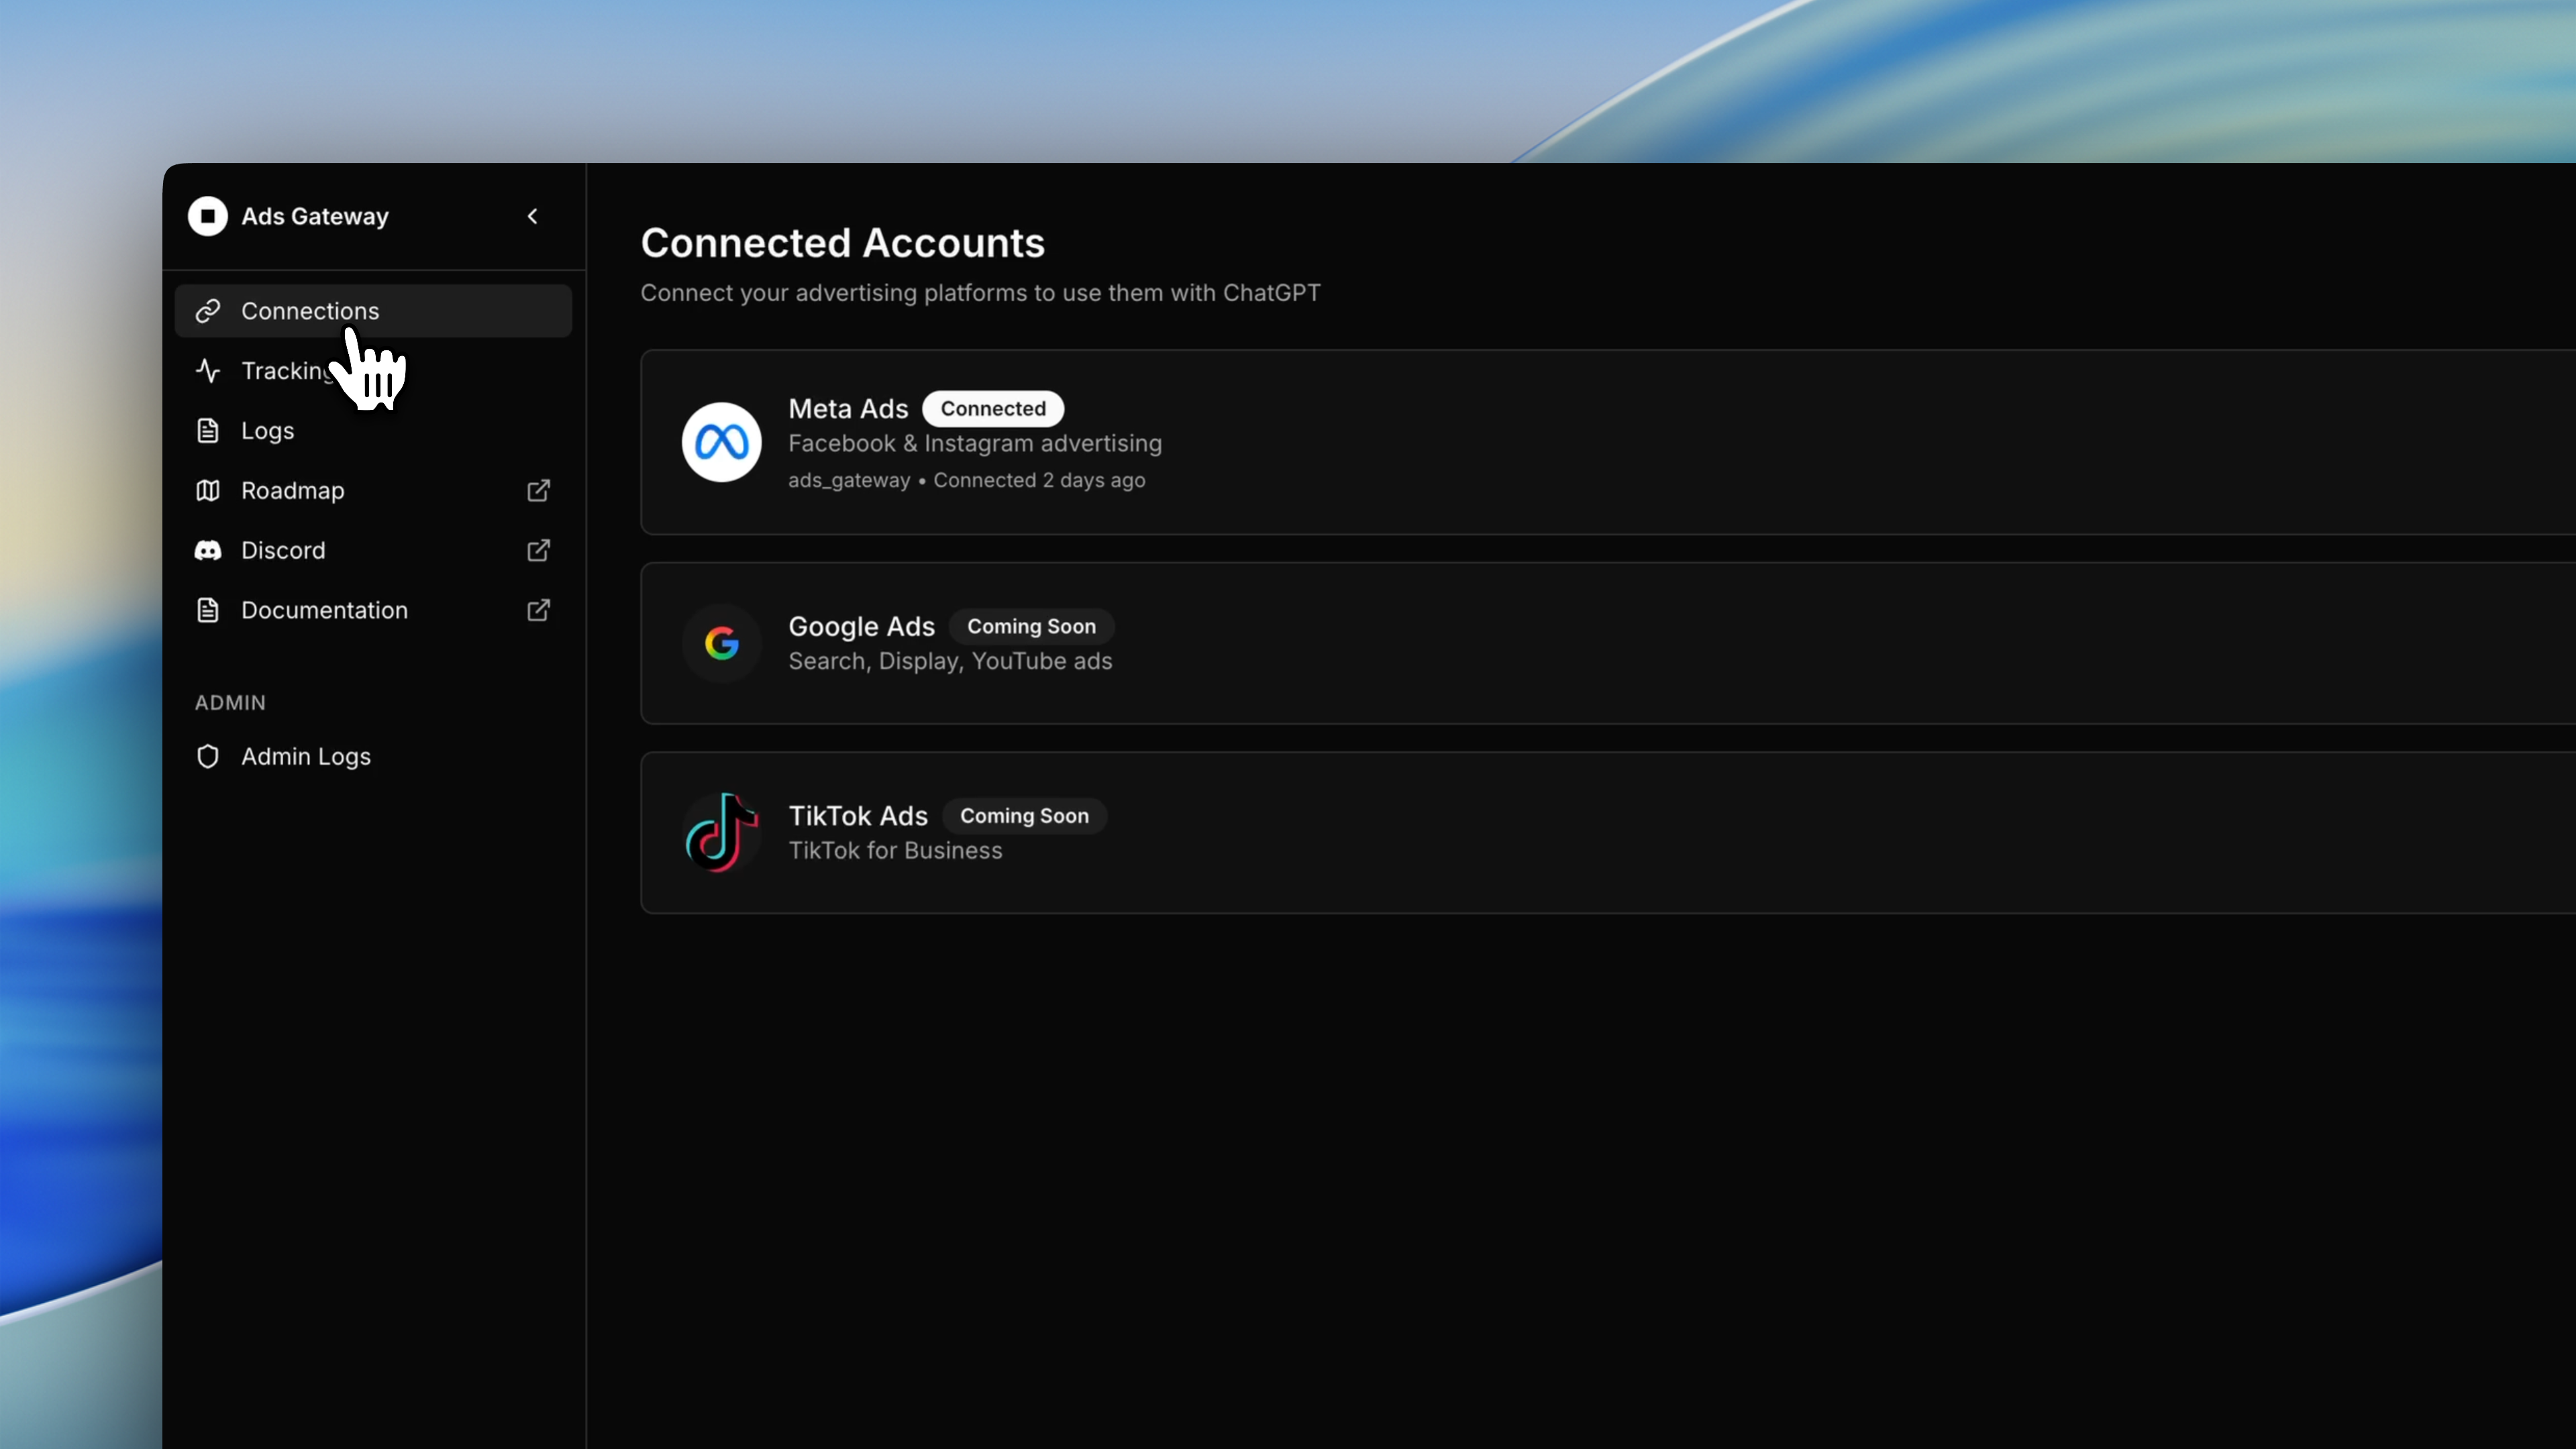The height and width of the screenshot is (1449, 2576).
Task: Select the Connections link icon
Action: 208,310
